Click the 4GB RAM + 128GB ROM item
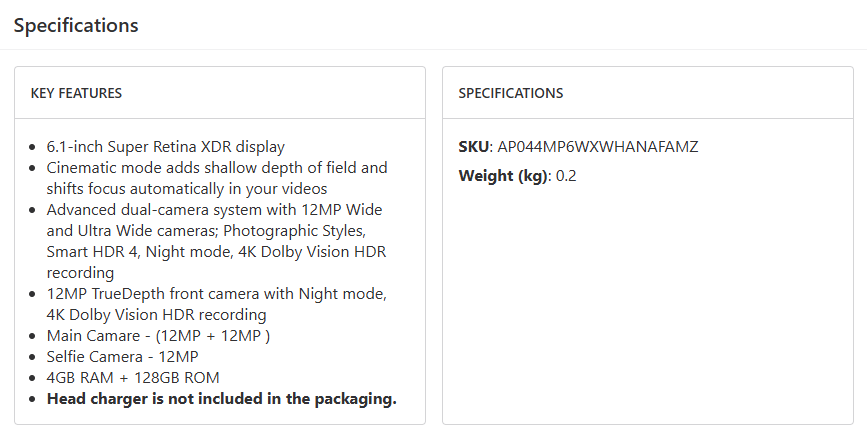This screenshot has height=440, width=867. (x=133, y=378)
